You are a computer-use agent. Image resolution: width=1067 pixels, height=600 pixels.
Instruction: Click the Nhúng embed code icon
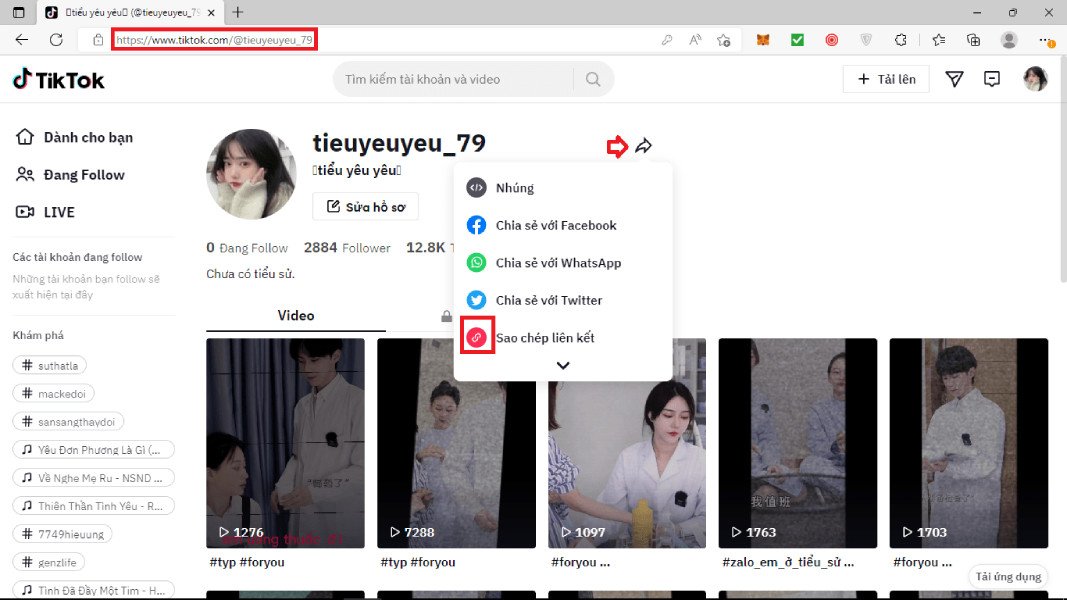pyautogui.click(x=476, y=187)
